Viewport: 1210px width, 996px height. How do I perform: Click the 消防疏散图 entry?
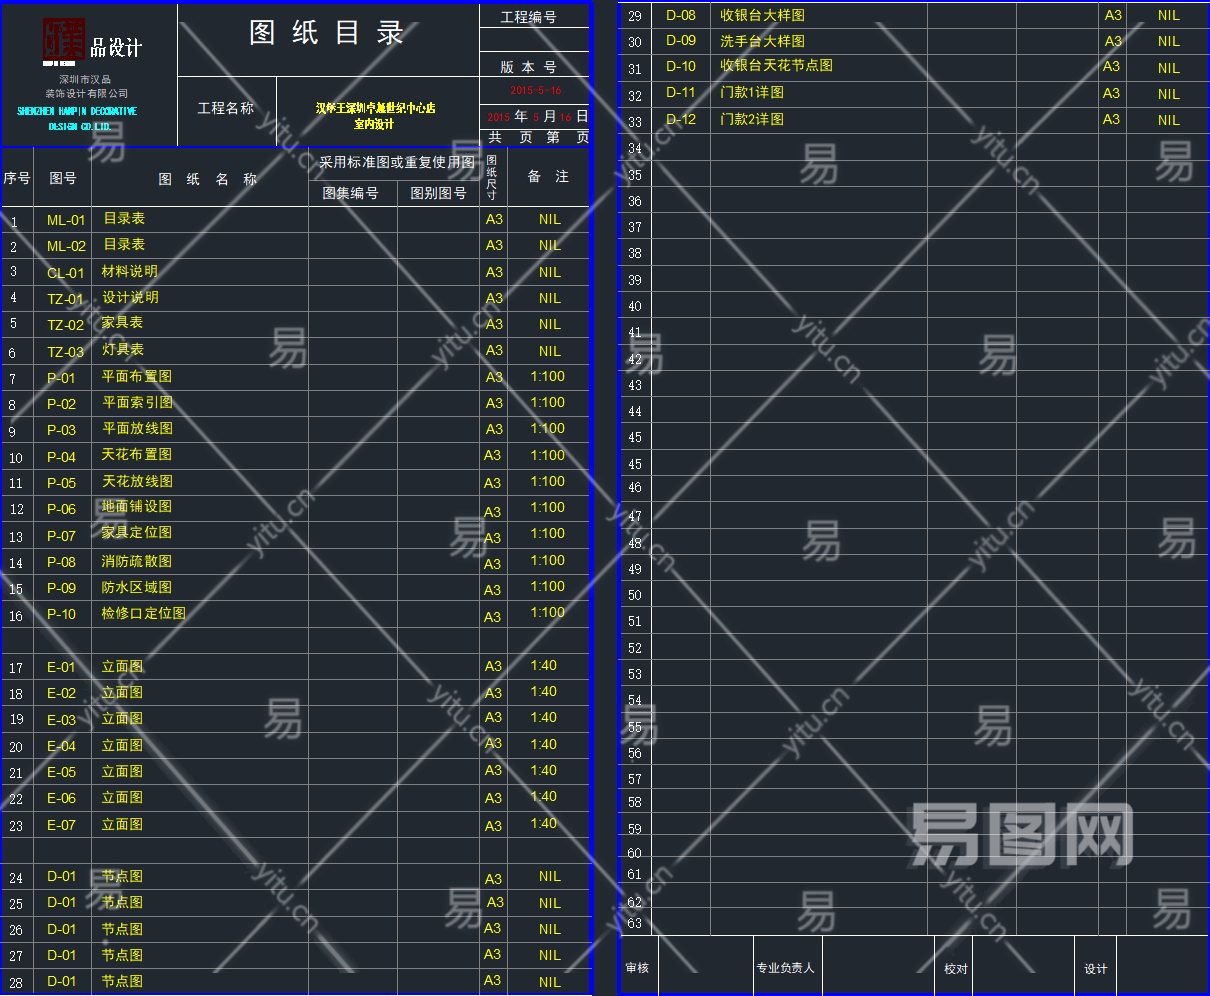coord(137,561)
